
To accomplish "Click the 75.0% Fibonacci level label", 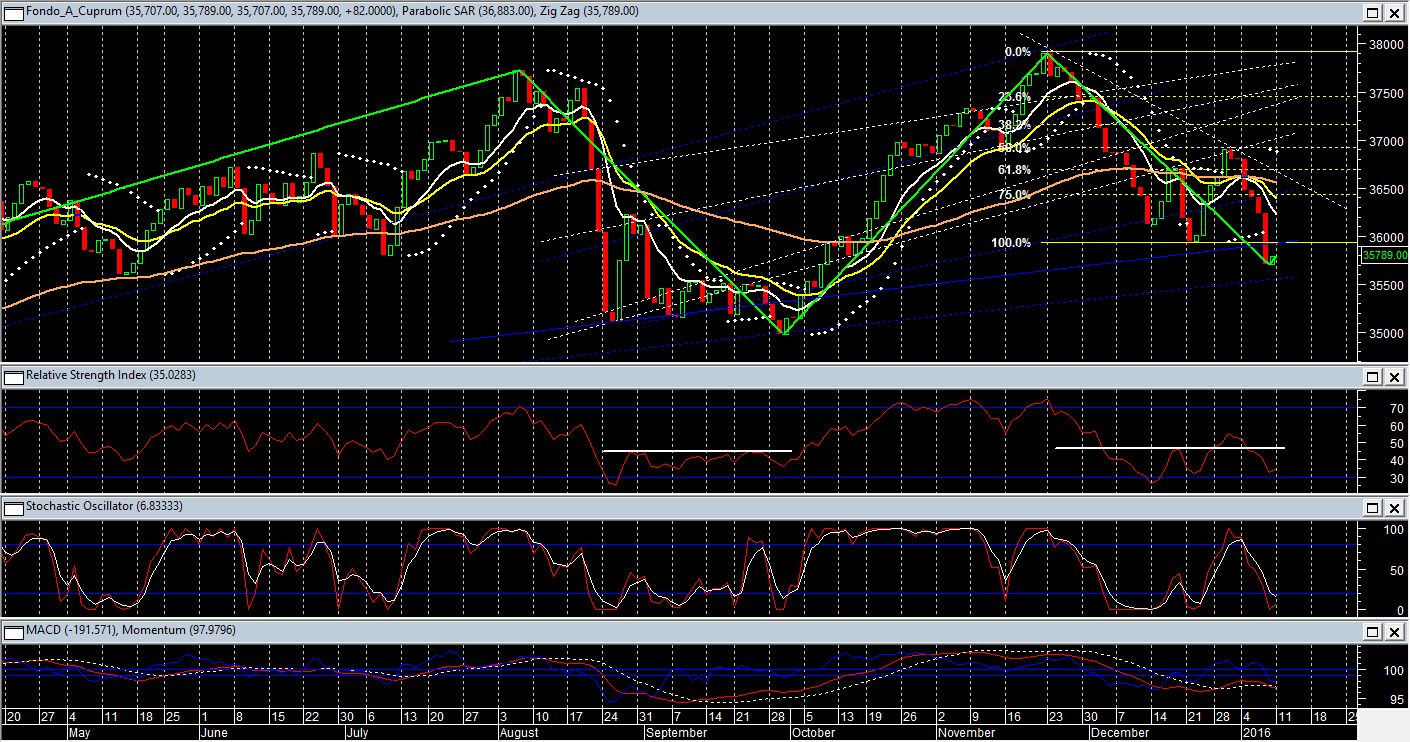I will click(1014, 195).
